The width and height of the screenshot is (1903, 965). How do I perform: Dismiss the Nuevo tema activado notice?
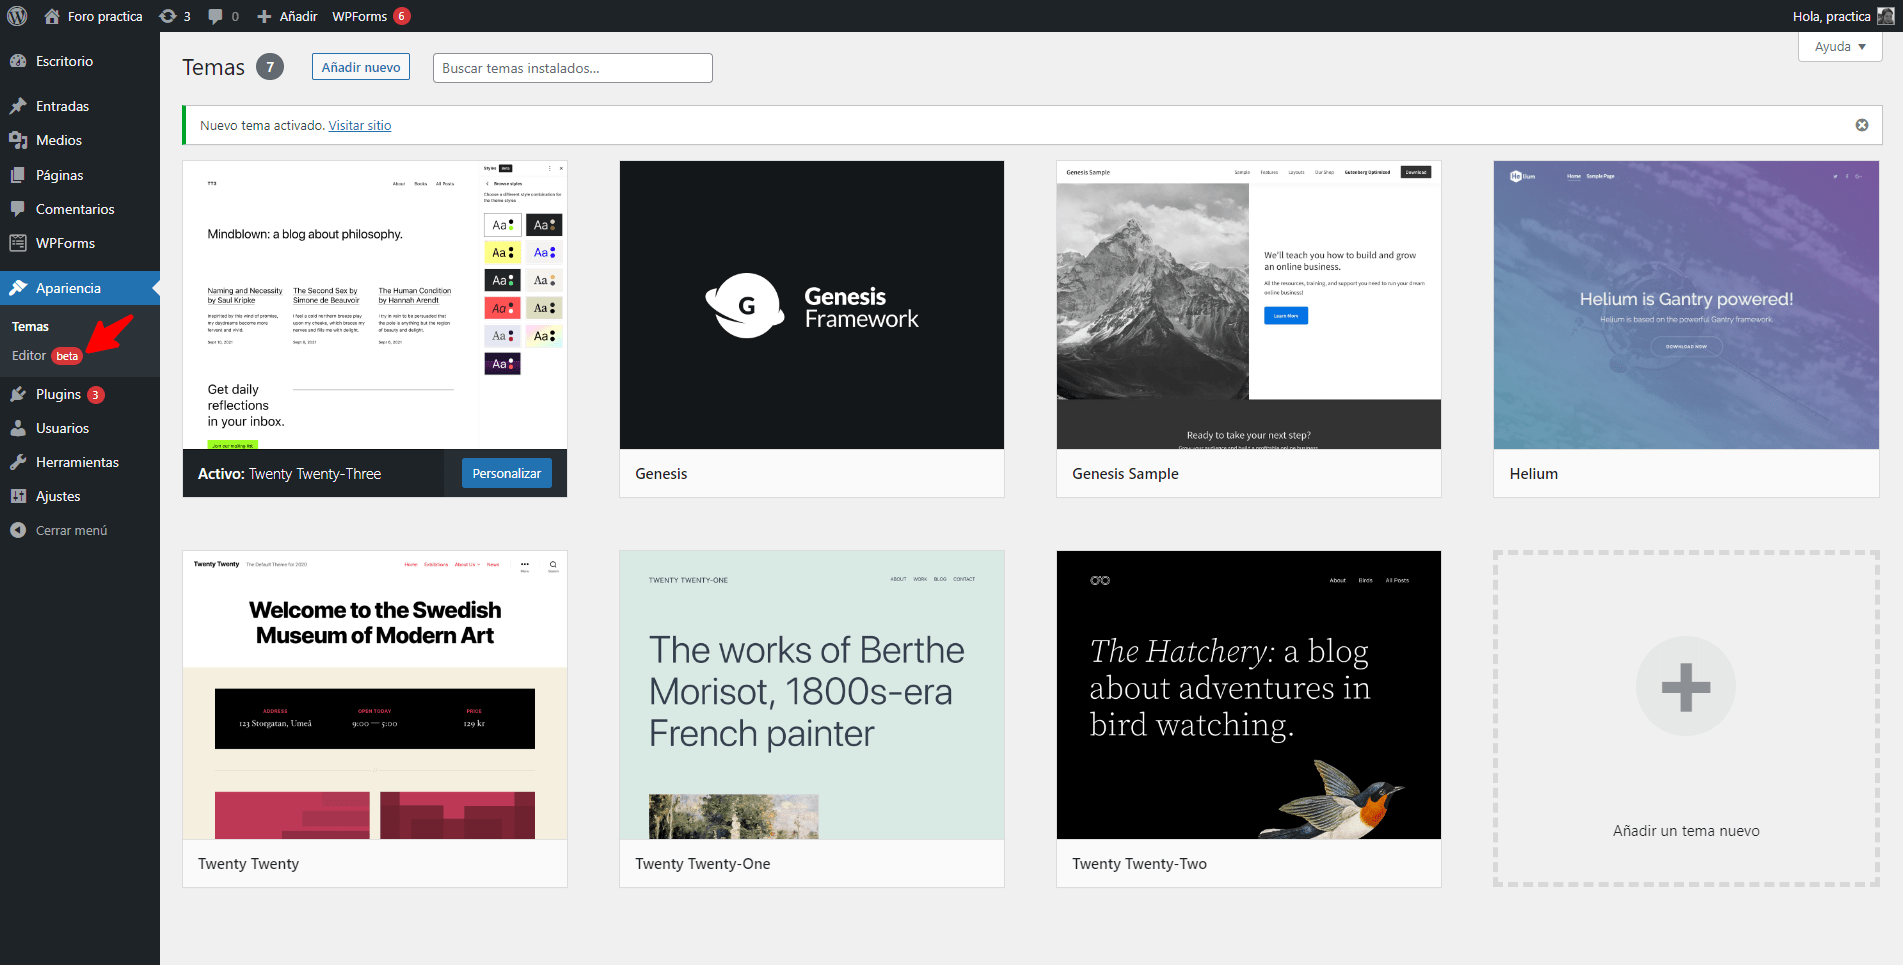click(x=1862, y=125)
